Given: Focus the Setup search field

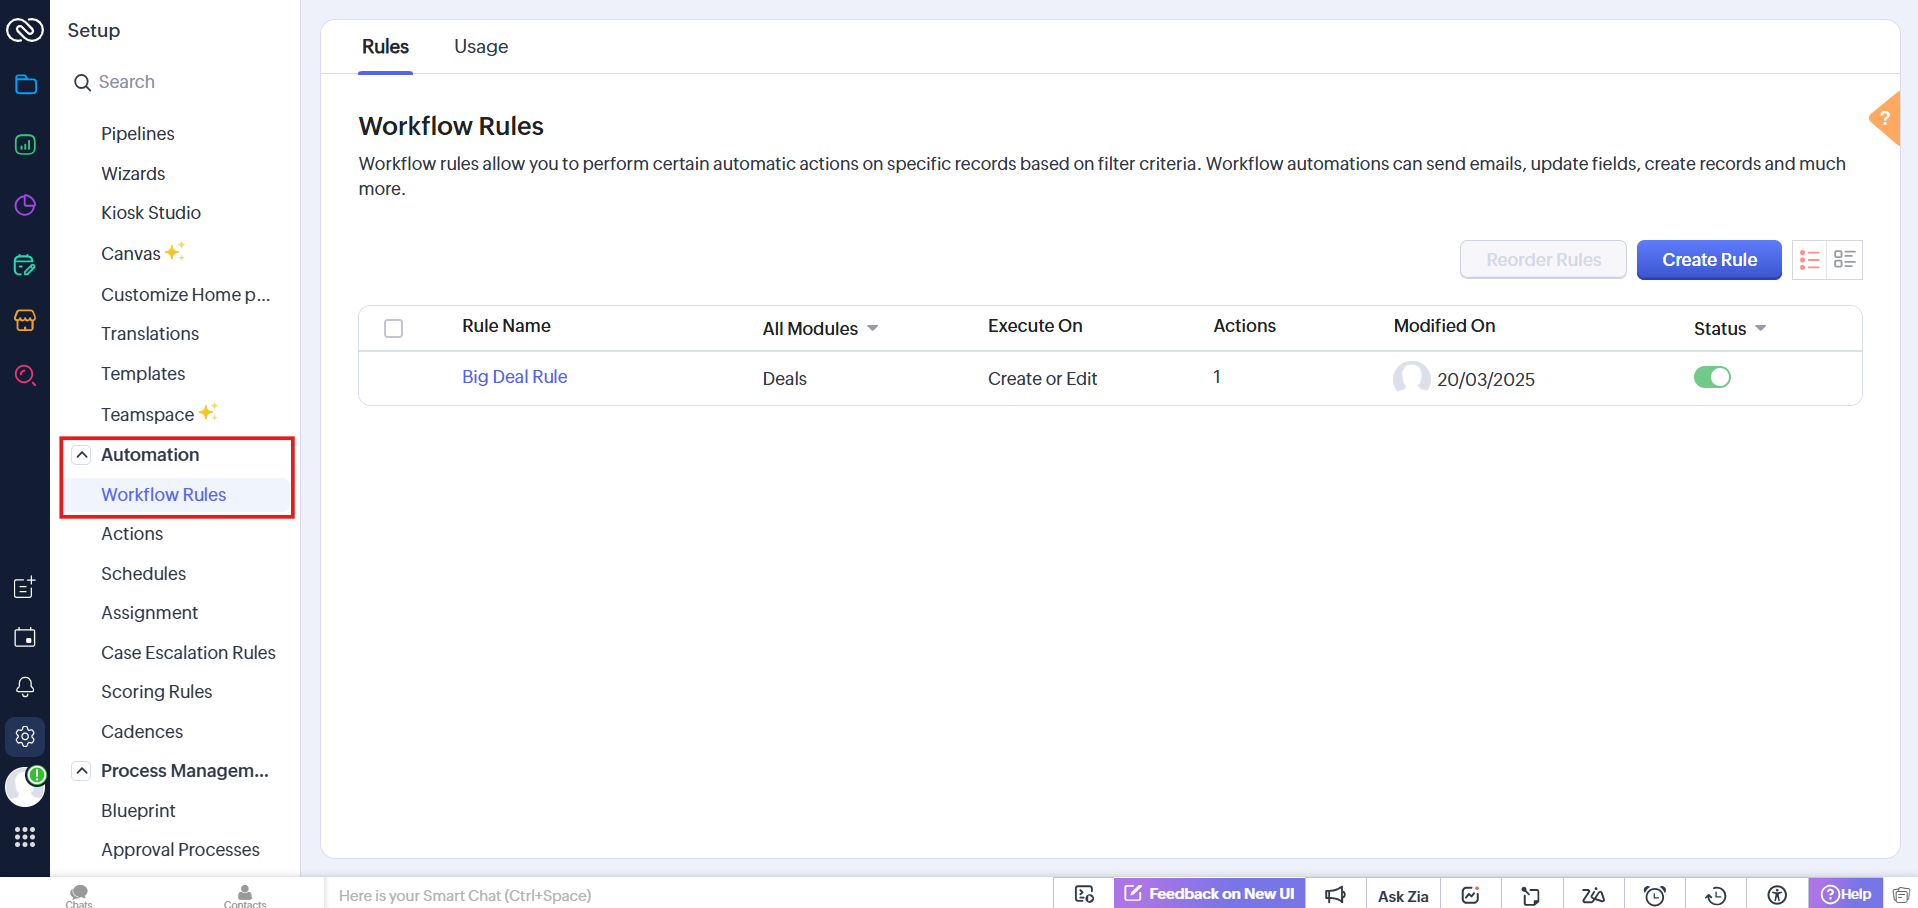Looking at the screenshot, I should 180,82.
